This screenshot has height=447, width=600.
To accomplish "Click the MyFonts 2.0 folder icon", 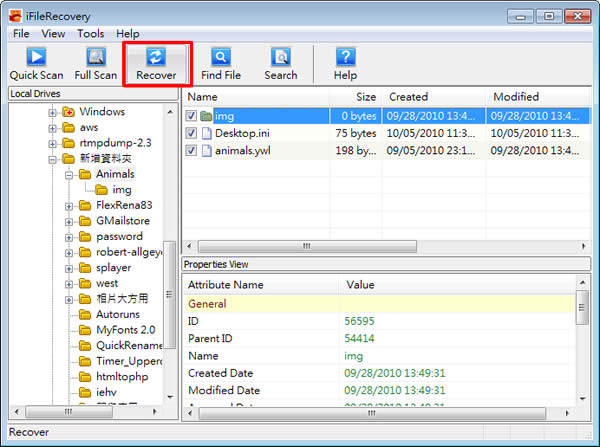I will click(x=85, y=330).
